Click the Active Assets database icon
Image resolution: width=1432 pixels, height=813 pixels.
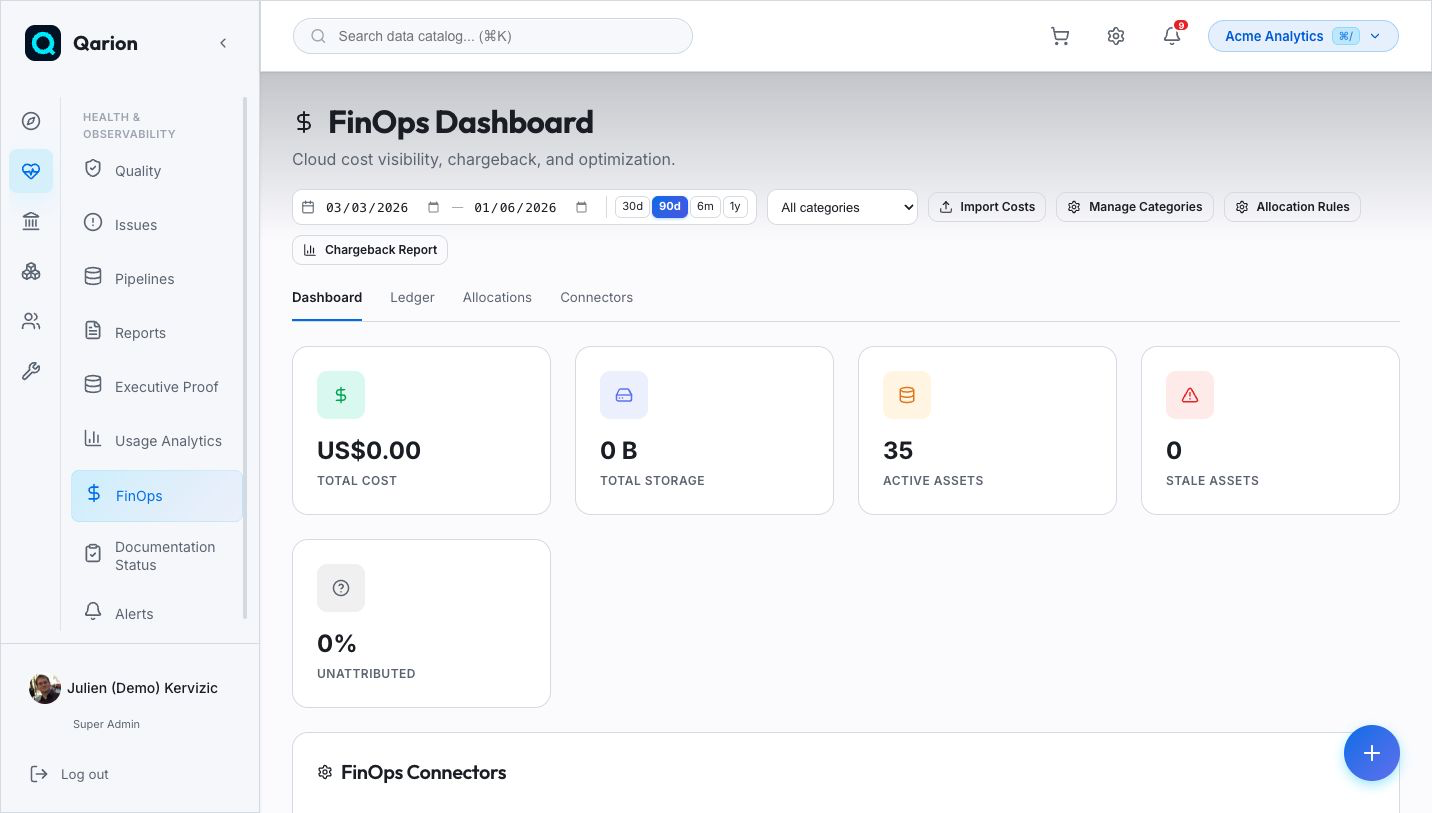907,395
